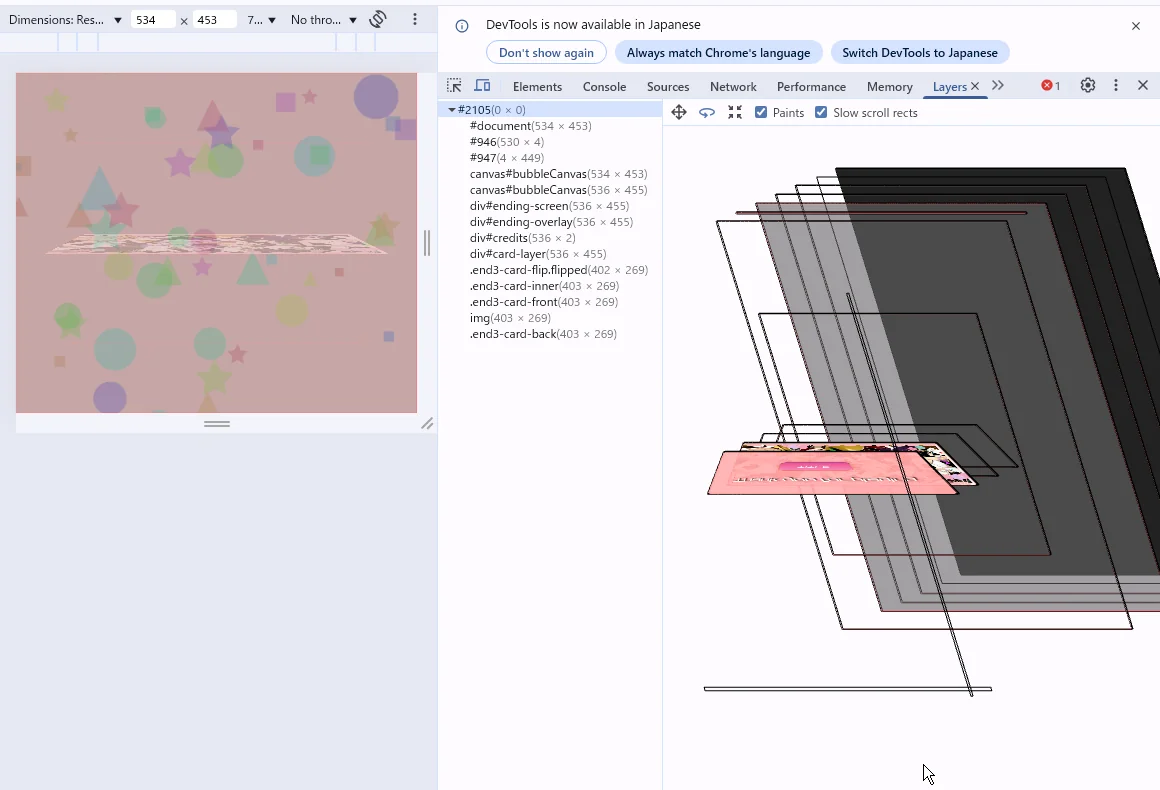
Task: Open the Customize DevTools three-dot menu
Action: 1116,86
